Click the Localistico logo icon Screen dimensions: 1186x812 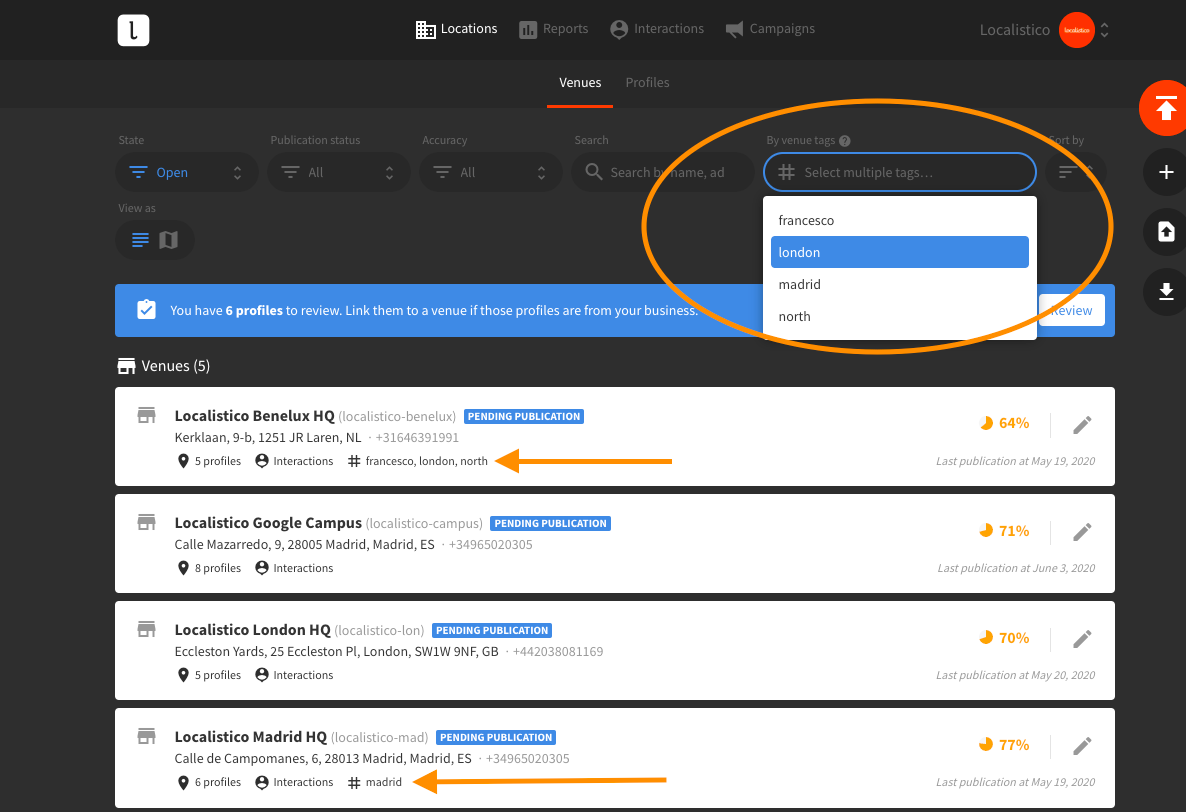[x=133, y=30]
